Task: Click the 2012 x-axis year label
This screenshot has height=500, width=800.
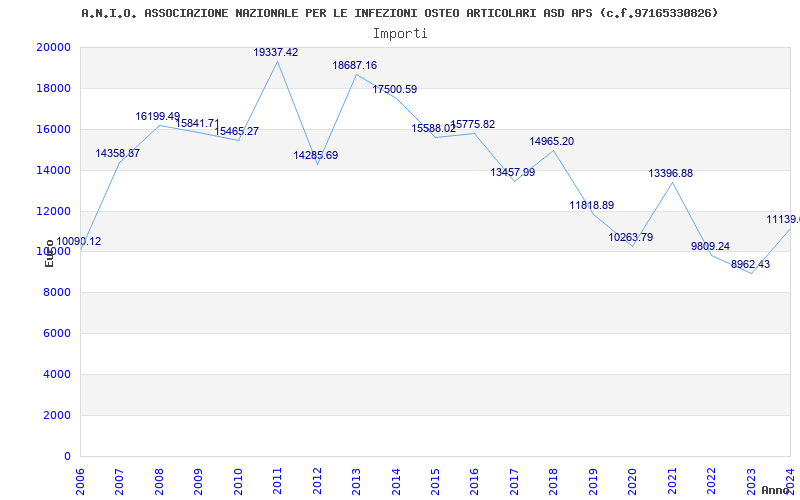Action: click(x=317, y=481)
